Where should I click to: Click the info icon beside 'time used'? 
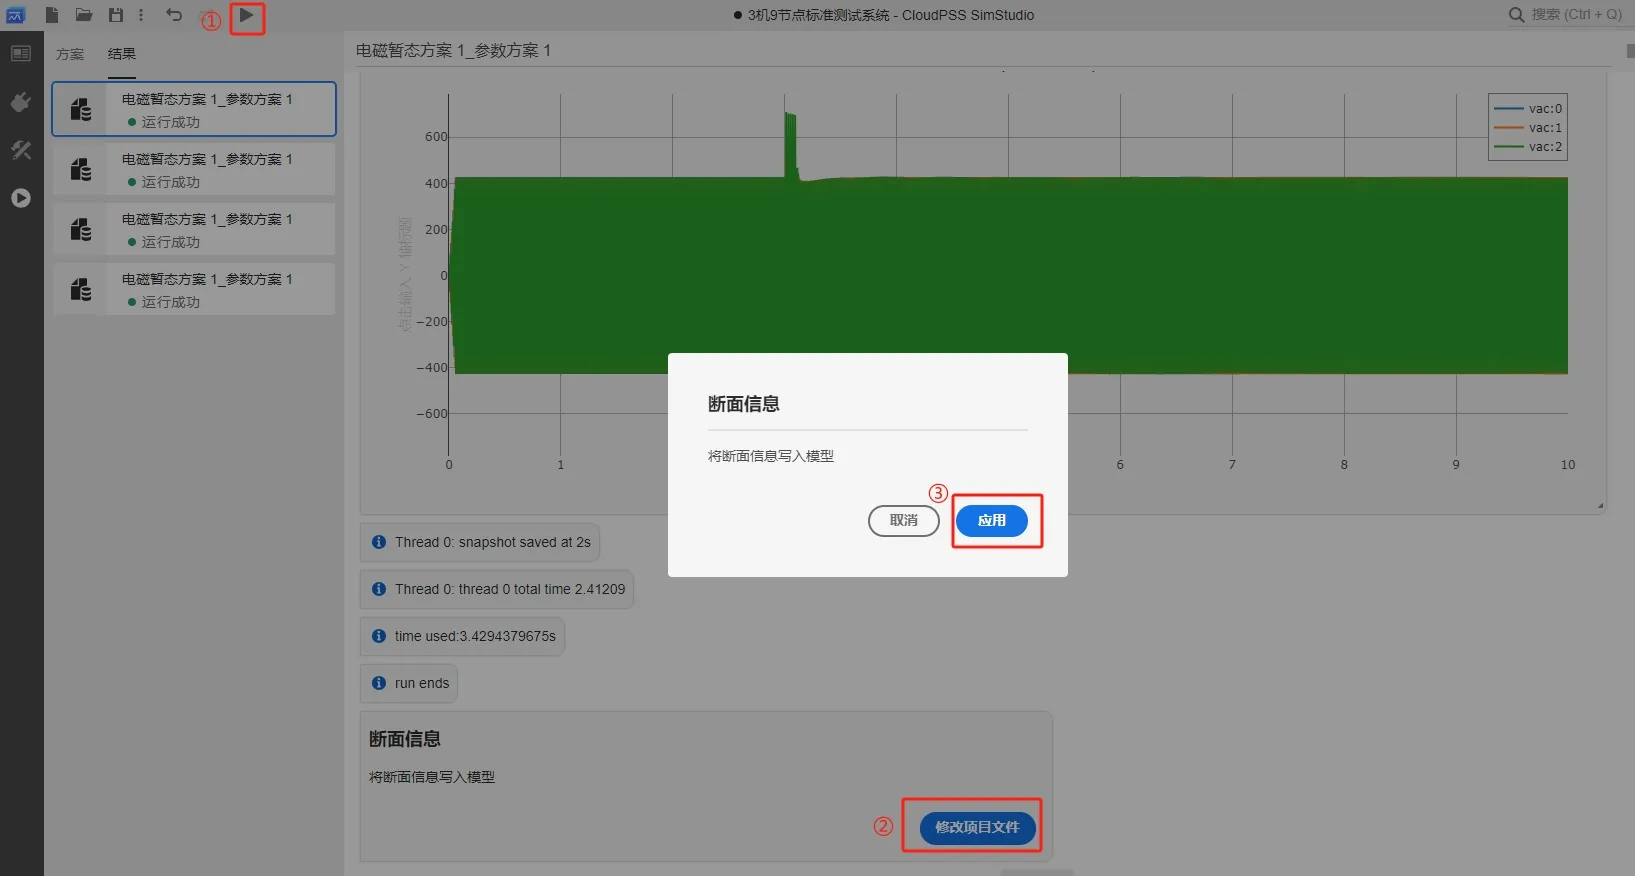click(x=379, y=636)
